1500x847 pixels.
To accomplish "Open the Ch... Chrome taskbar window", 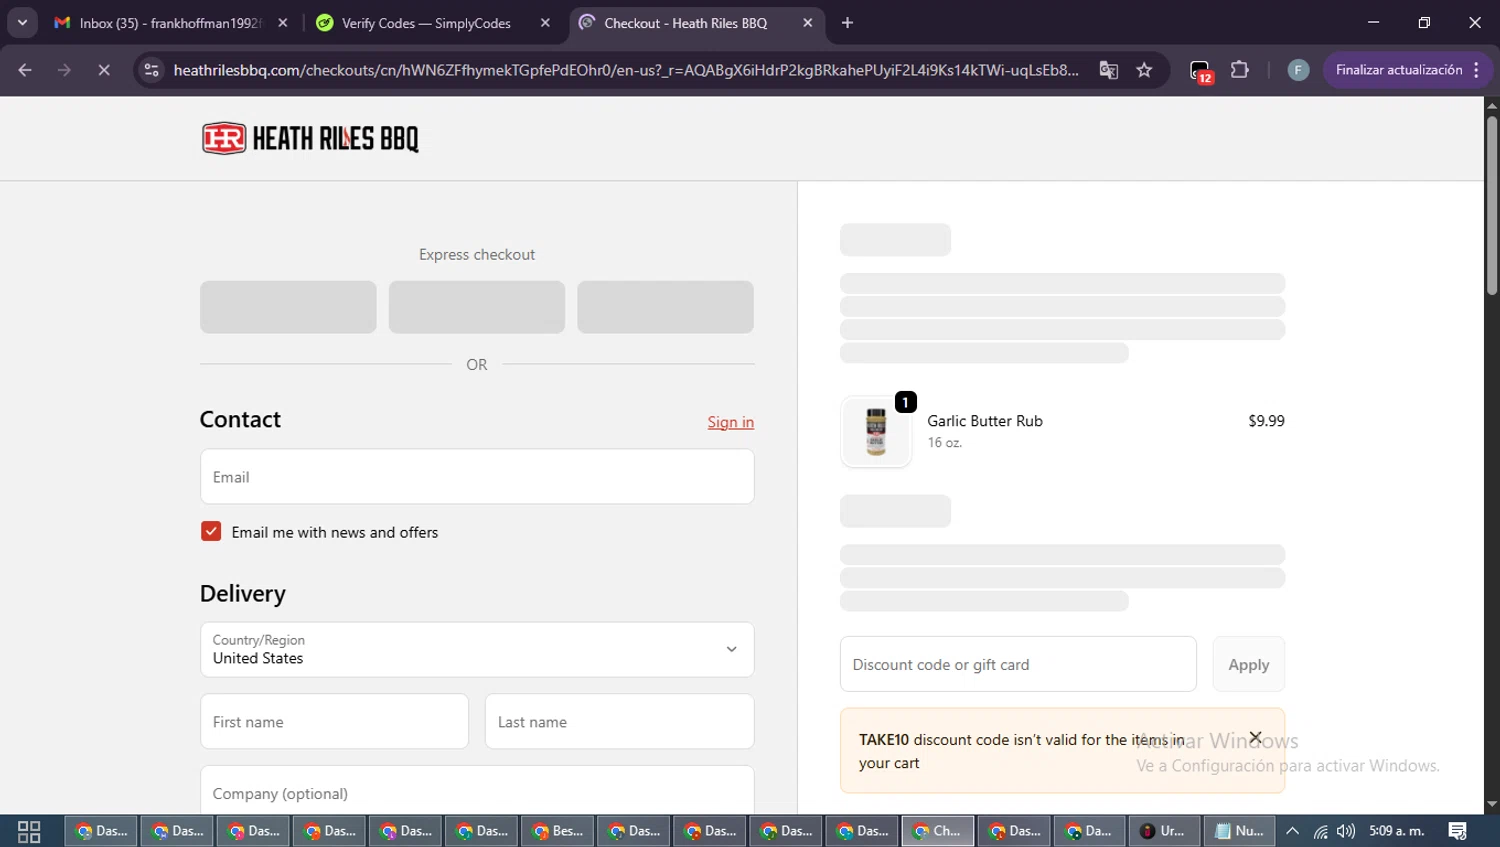I will coord(938,831).
